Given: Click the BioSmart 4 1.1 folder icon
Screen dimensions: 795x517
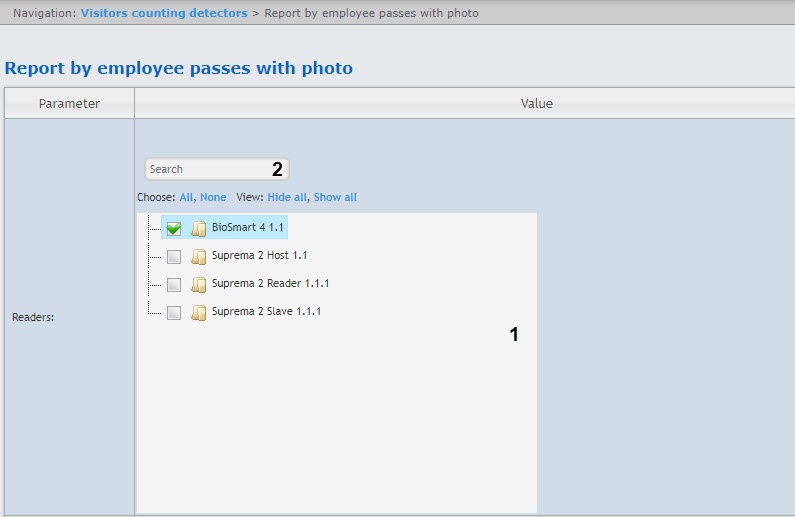Looking at the screenshot, I should 198,228.
